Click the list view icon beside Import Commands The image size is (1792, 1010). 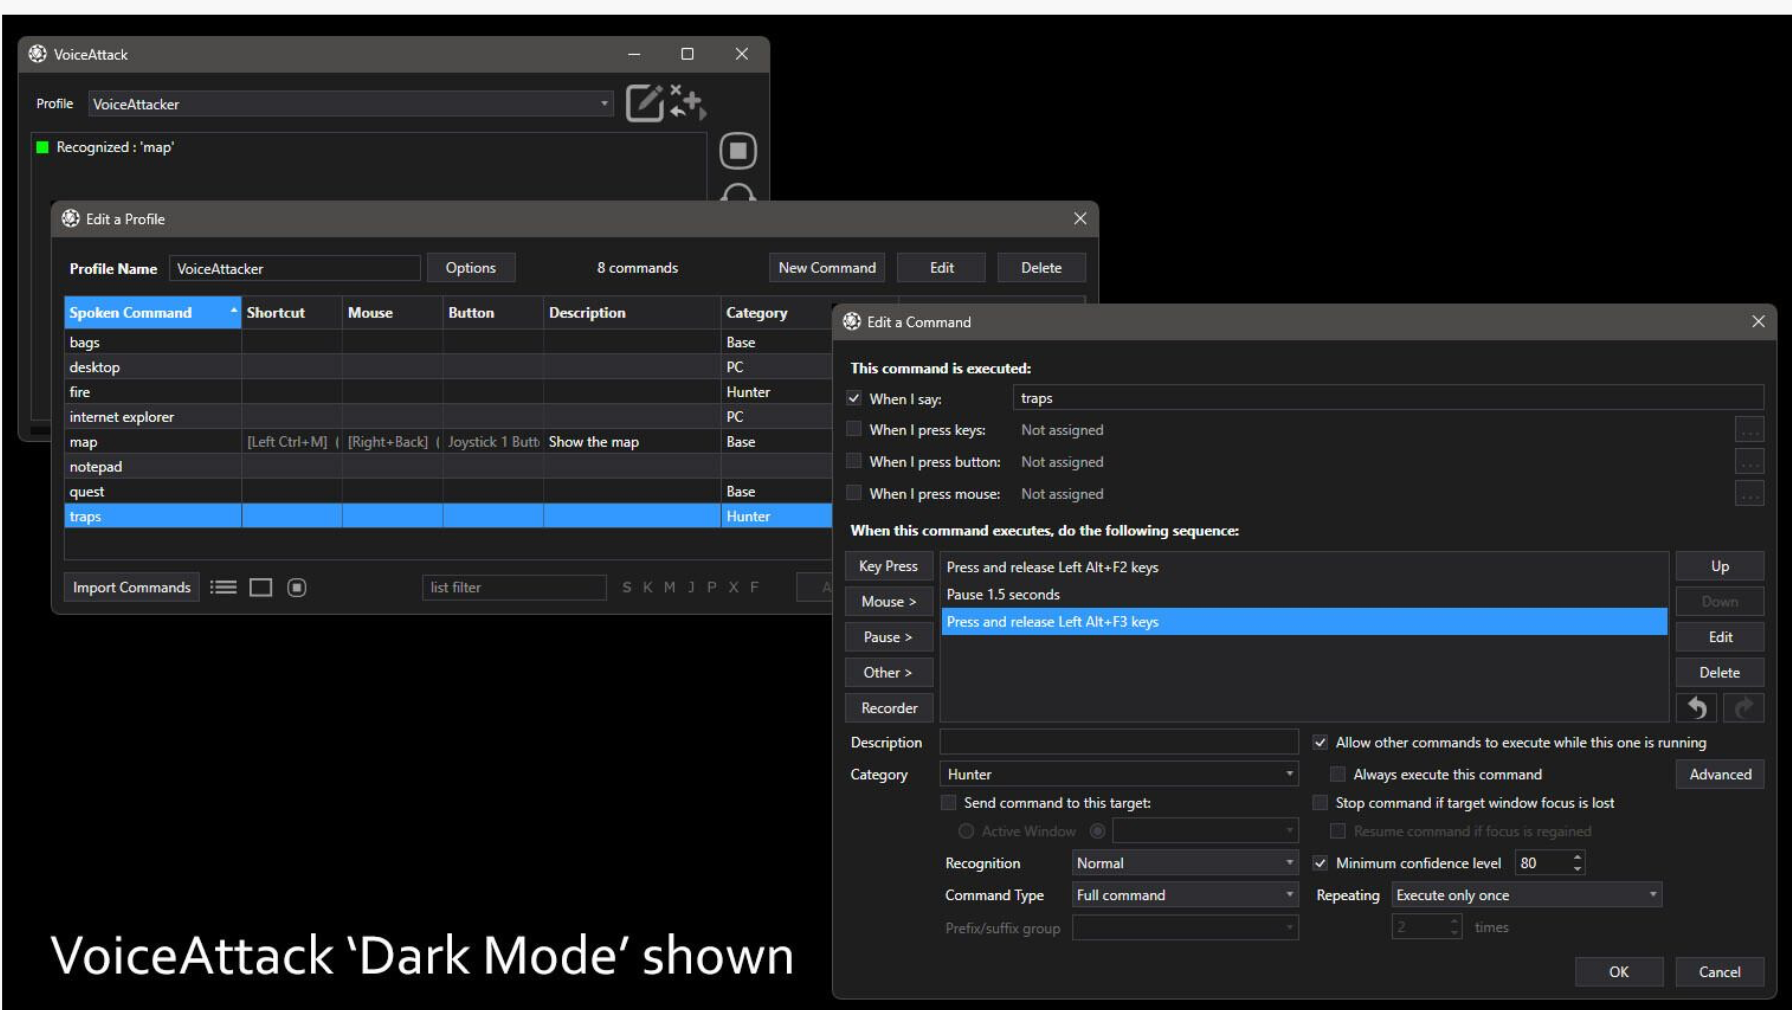pyautogui.click(x=223, y=587)
